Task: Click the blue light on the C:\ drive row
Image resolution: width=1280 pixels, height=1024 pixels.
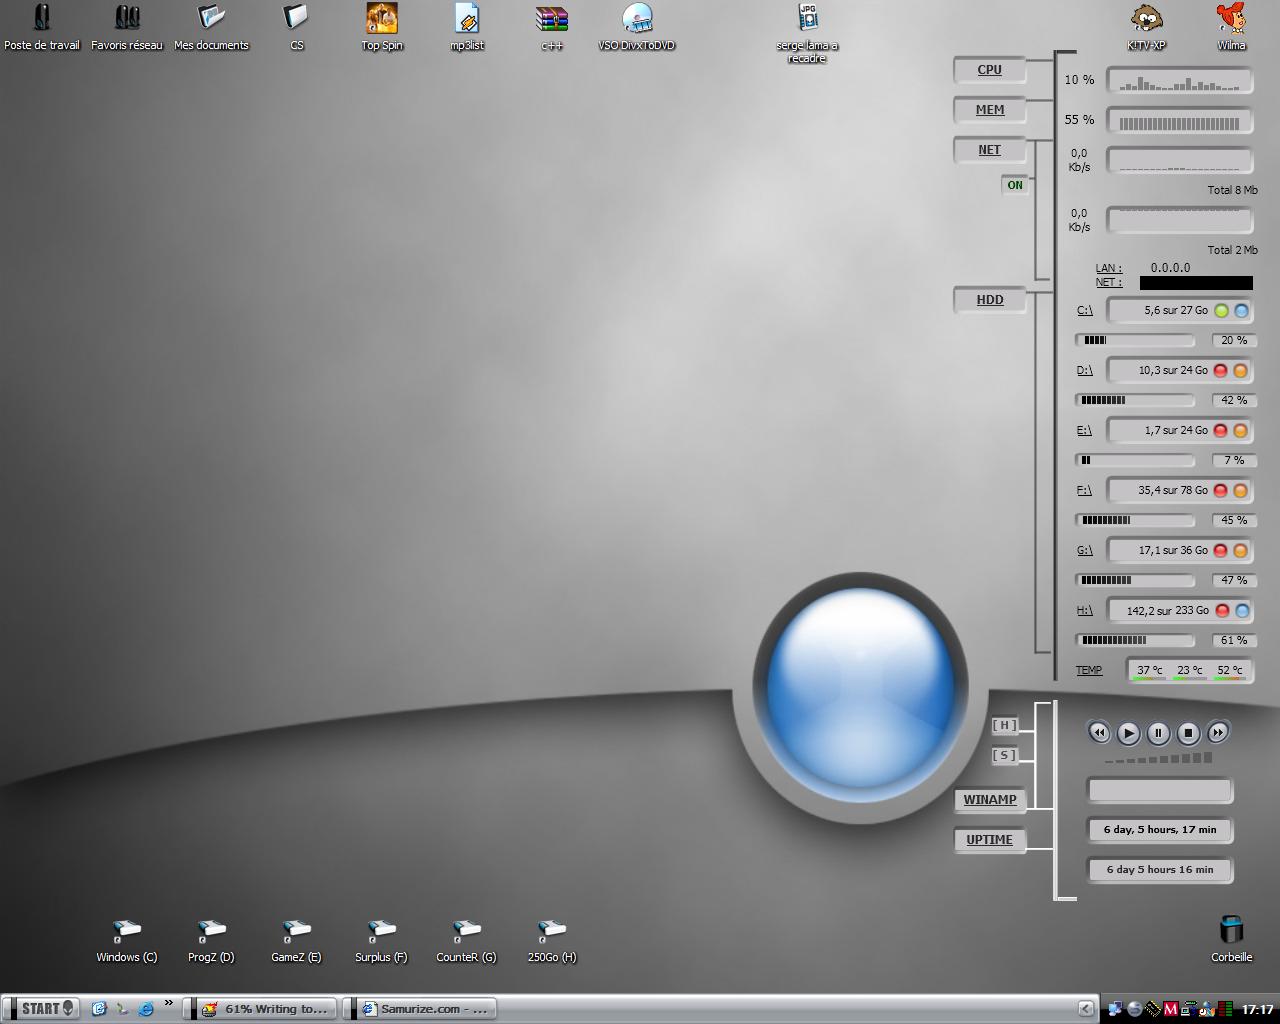Action: (x=1241, y=311)
